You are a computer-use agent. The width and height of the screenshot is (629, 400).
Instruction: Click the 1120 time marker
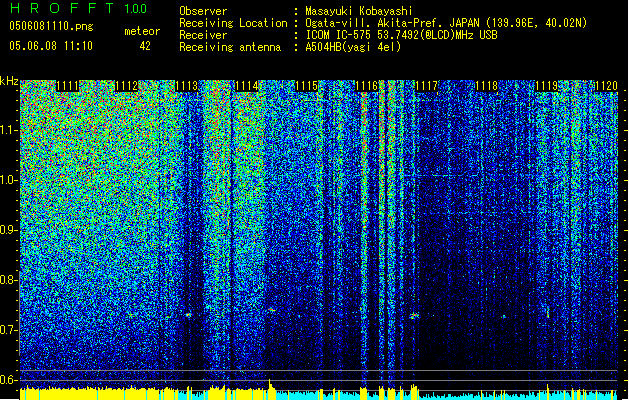(x=606, y=86)
